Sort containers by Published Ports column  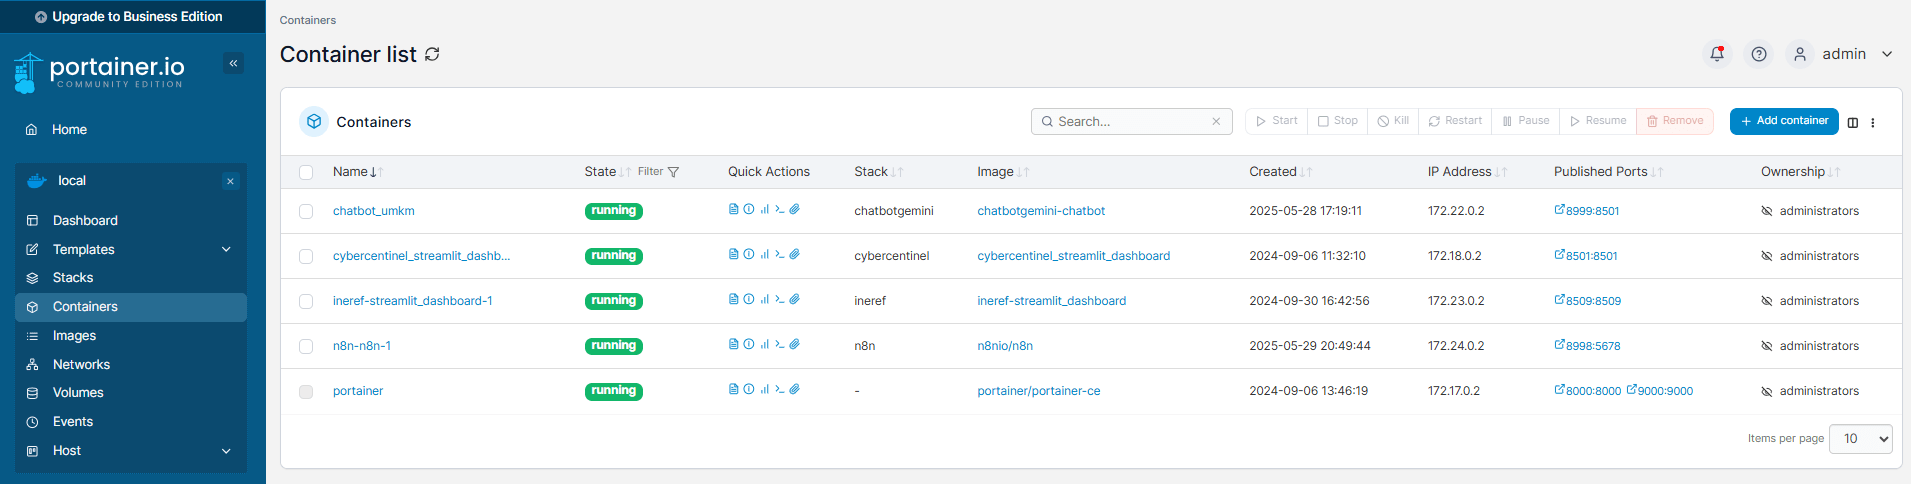[x=1608, y=172]
